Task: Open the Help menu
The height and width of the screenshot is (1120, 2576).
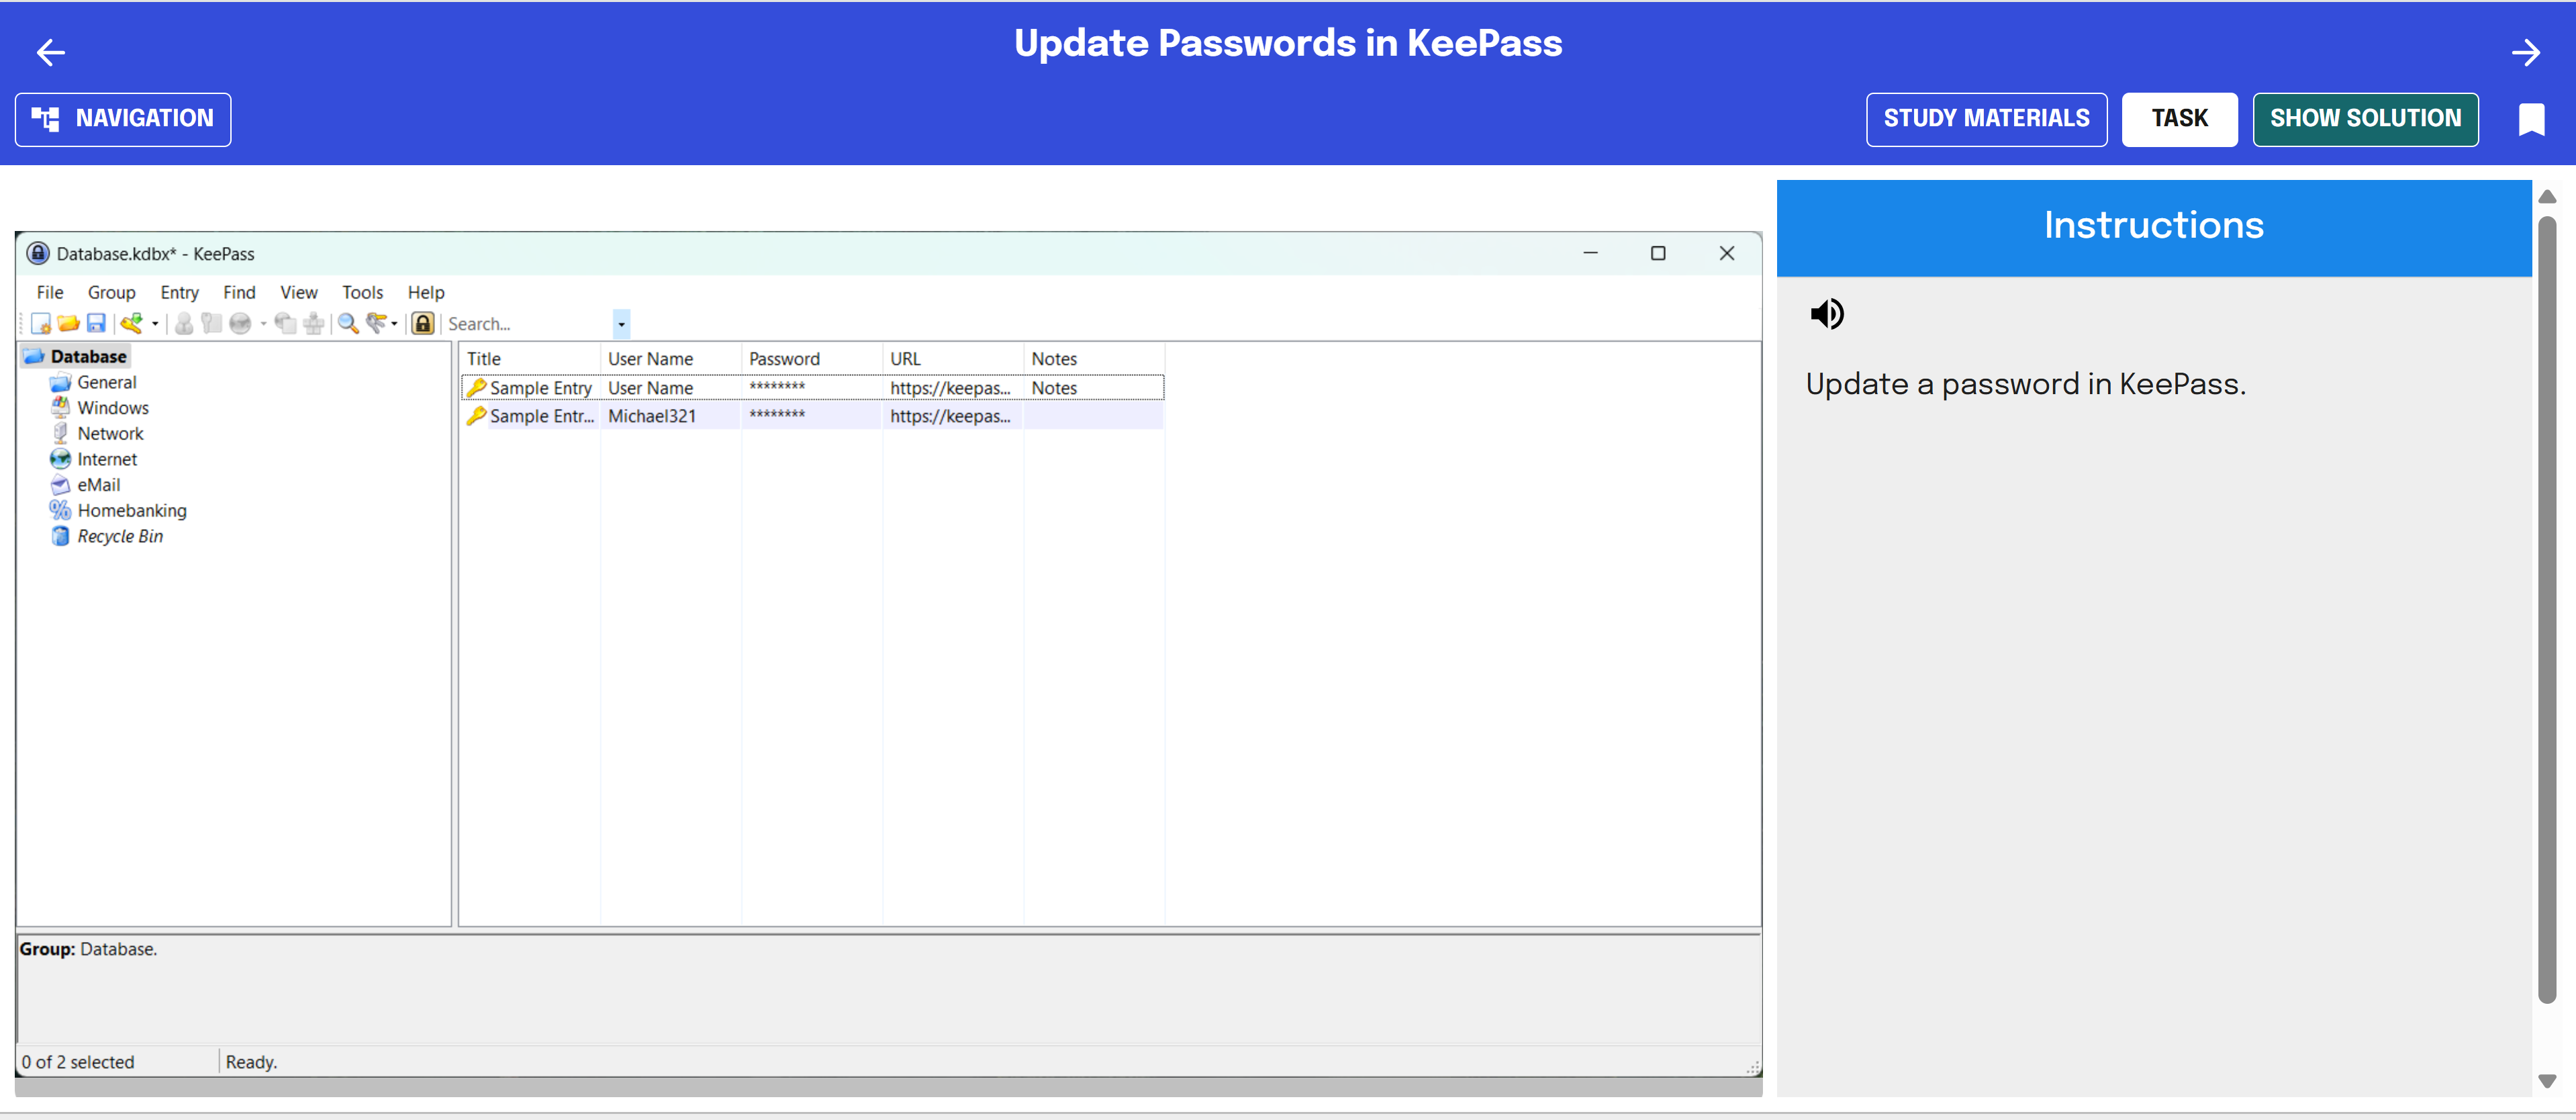Action: coord(426,292)
